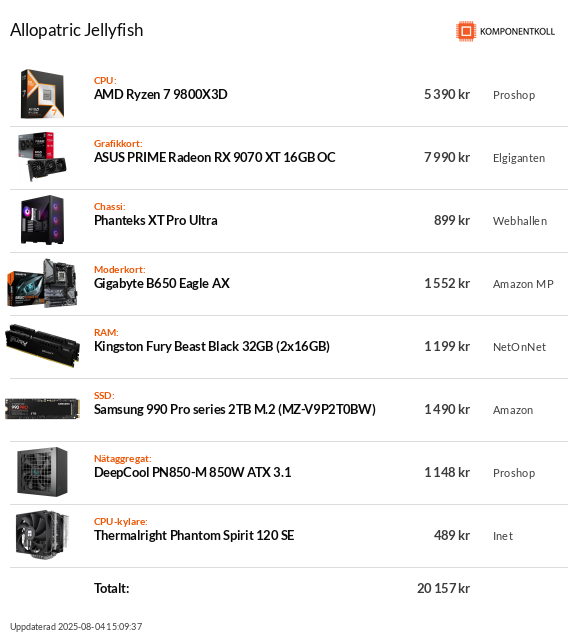Open the Kingston Fury RAM sticks image

42,346
